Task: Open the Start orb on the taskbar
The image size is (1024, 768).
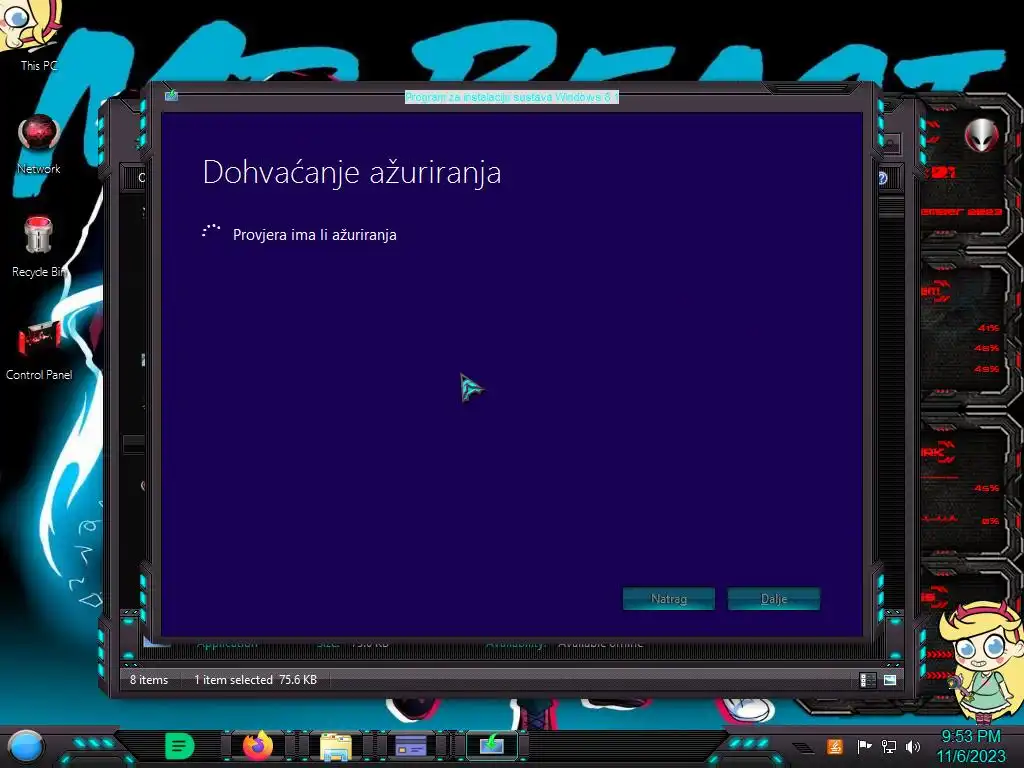Action: [x=25, y=746]
